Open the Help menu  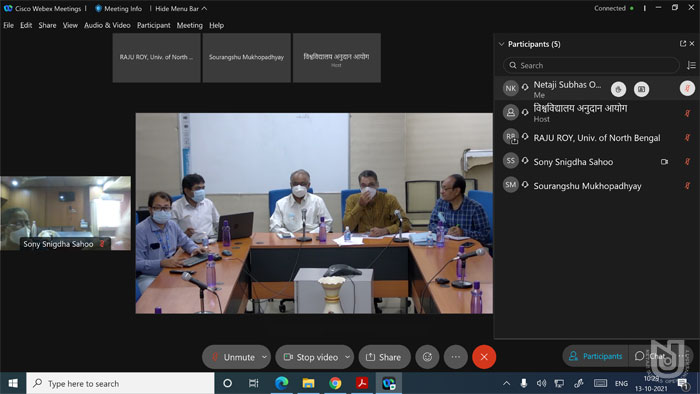217,25
